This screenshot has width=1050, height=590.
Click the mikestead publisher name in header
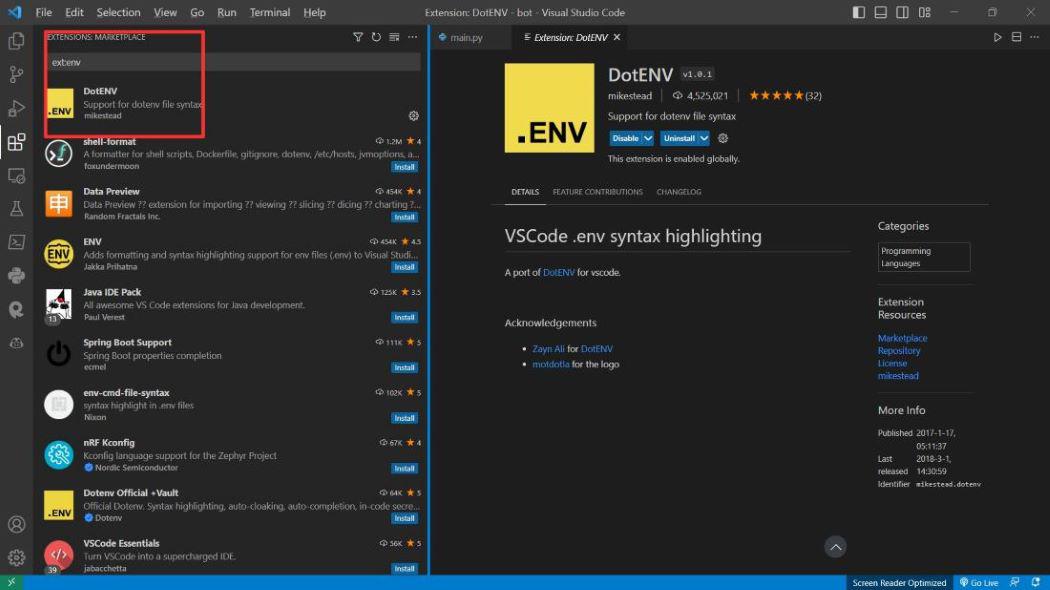[629, 96]
